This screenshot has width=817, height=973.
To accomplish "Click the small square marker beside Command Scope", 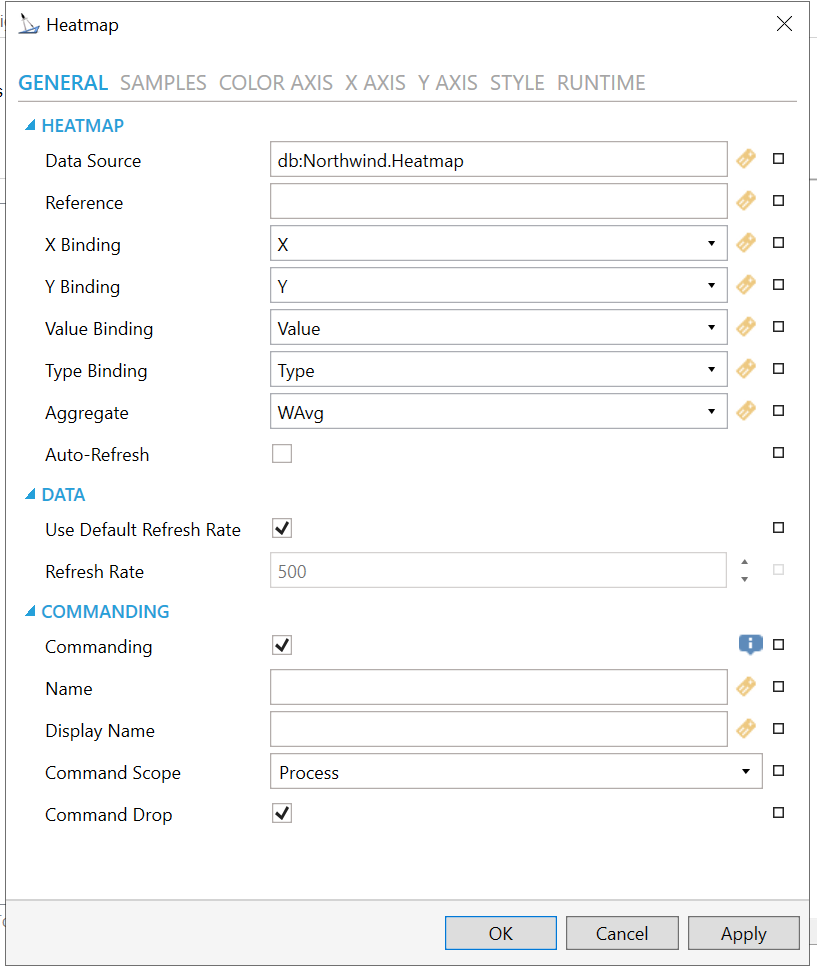I will pos(779,771).
